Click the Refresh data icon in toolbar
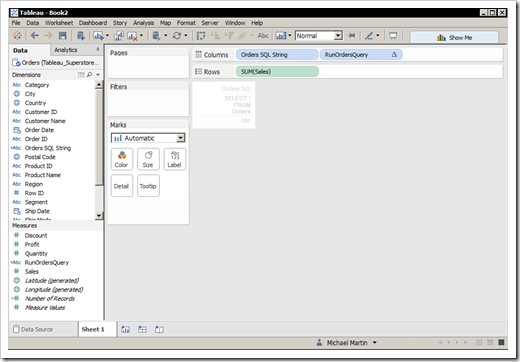The width and height of the screenshot is (520, 362). coord(177,36)
